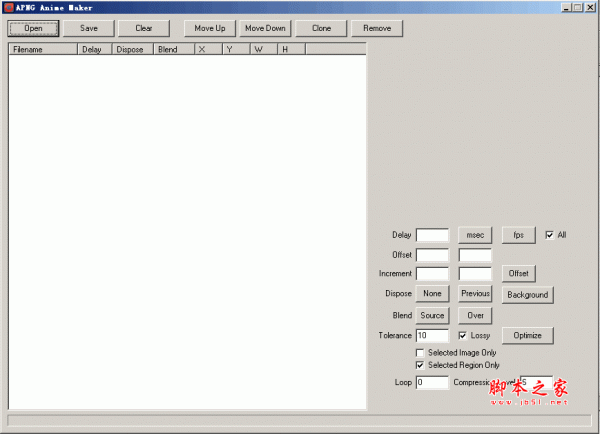Screen dimensions: 600x434
Task: Minimize the APNG Anime Maker window
Action: (x=566, y=8)
